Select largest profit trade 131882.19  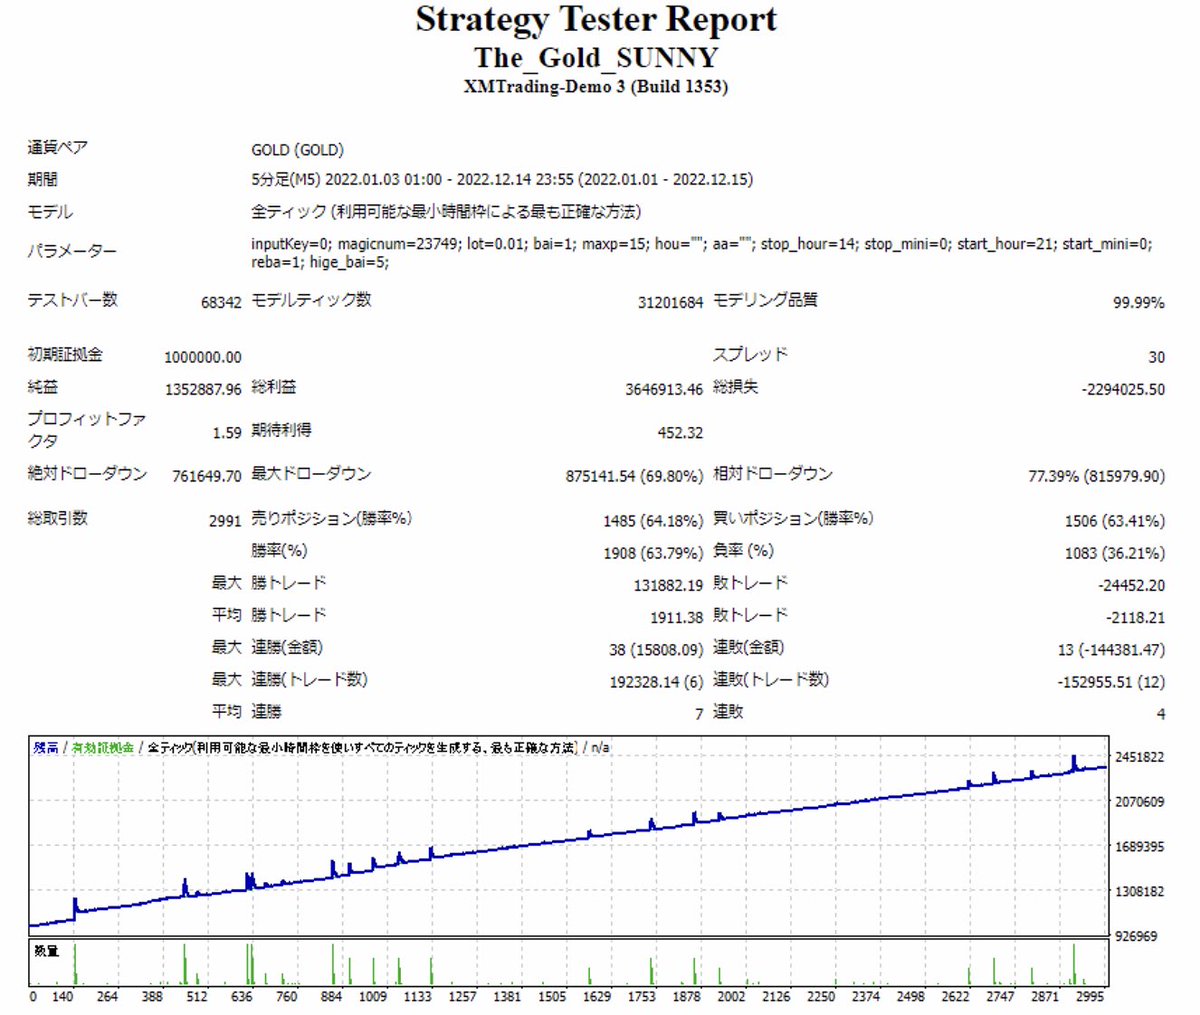668,586
